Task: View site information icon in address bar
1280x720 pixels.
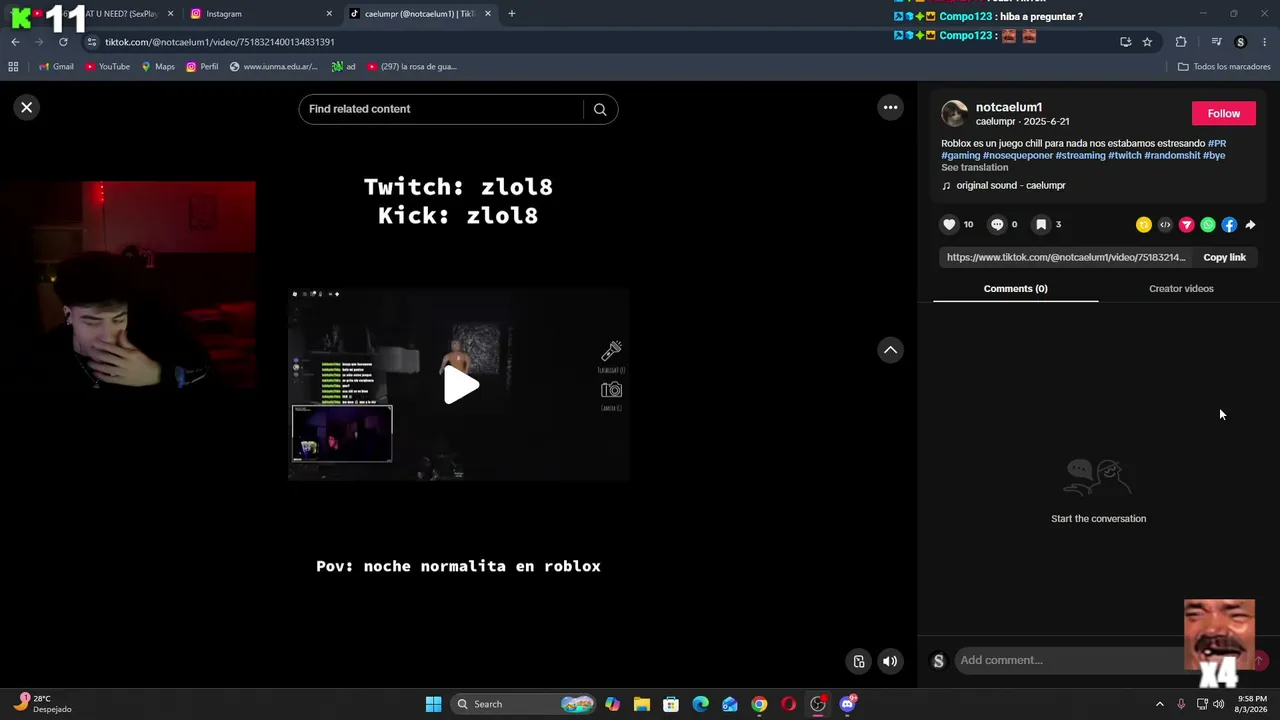Action: (92, 42)
